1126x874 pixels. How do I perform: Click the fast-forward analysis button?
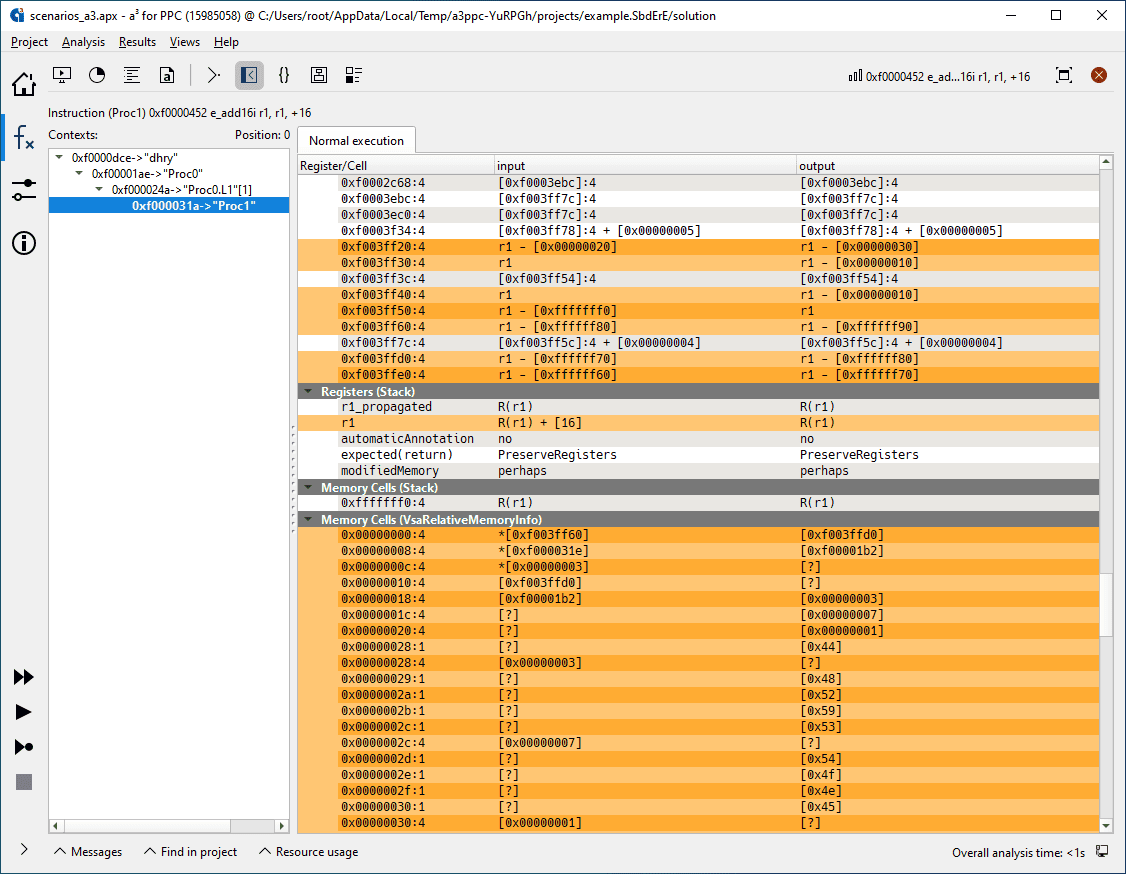point(24,677)
